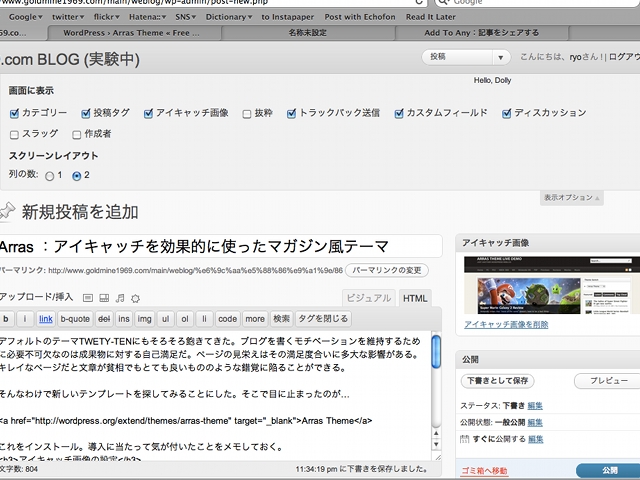The height and width of the screenshot is (480, 640).
Task: Click the li quicktag button
Action: pyautogui.click(x=204, y=319)
